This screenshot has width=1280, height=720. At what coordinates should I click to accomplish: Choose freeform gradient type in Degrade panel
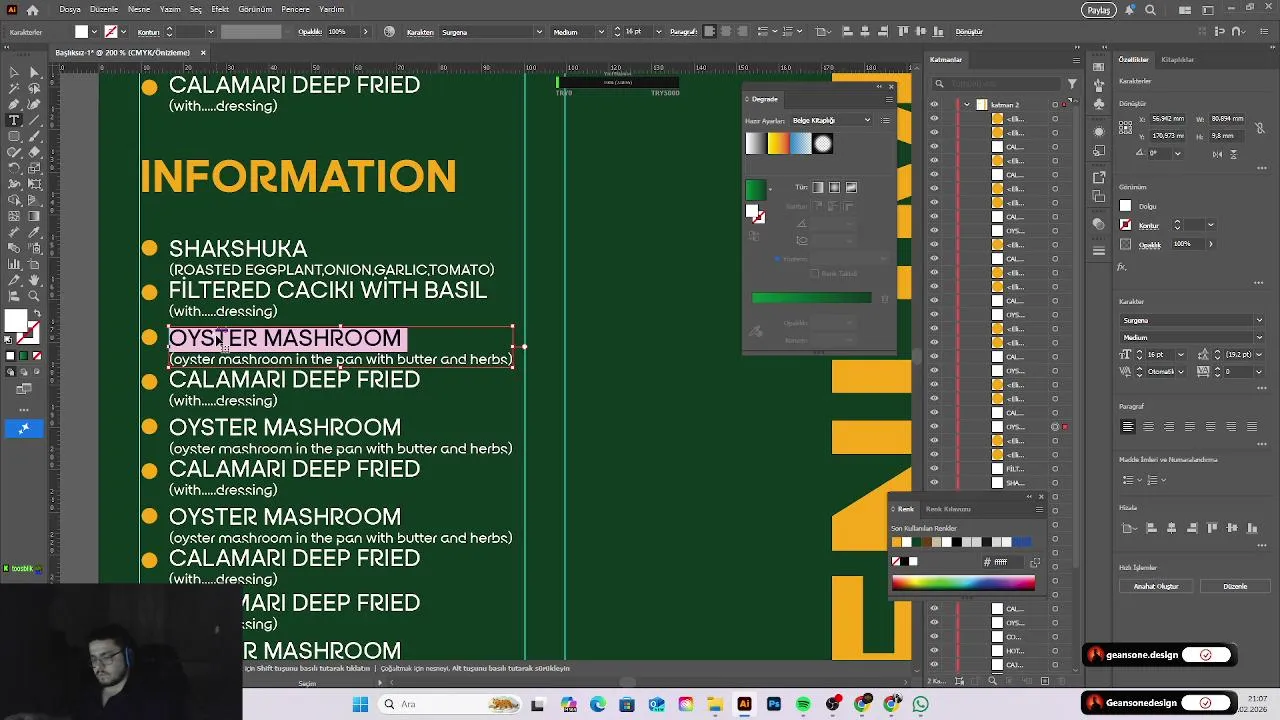click(852, 187)
